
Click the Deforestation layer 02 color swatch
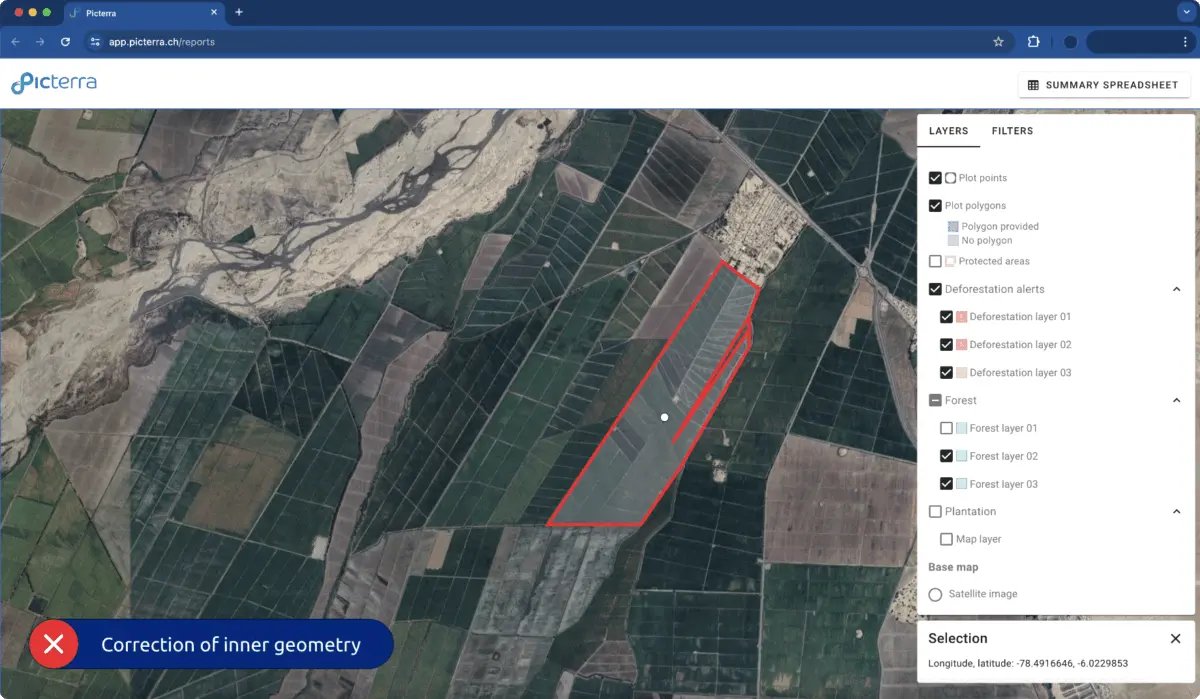coord(961,345)
